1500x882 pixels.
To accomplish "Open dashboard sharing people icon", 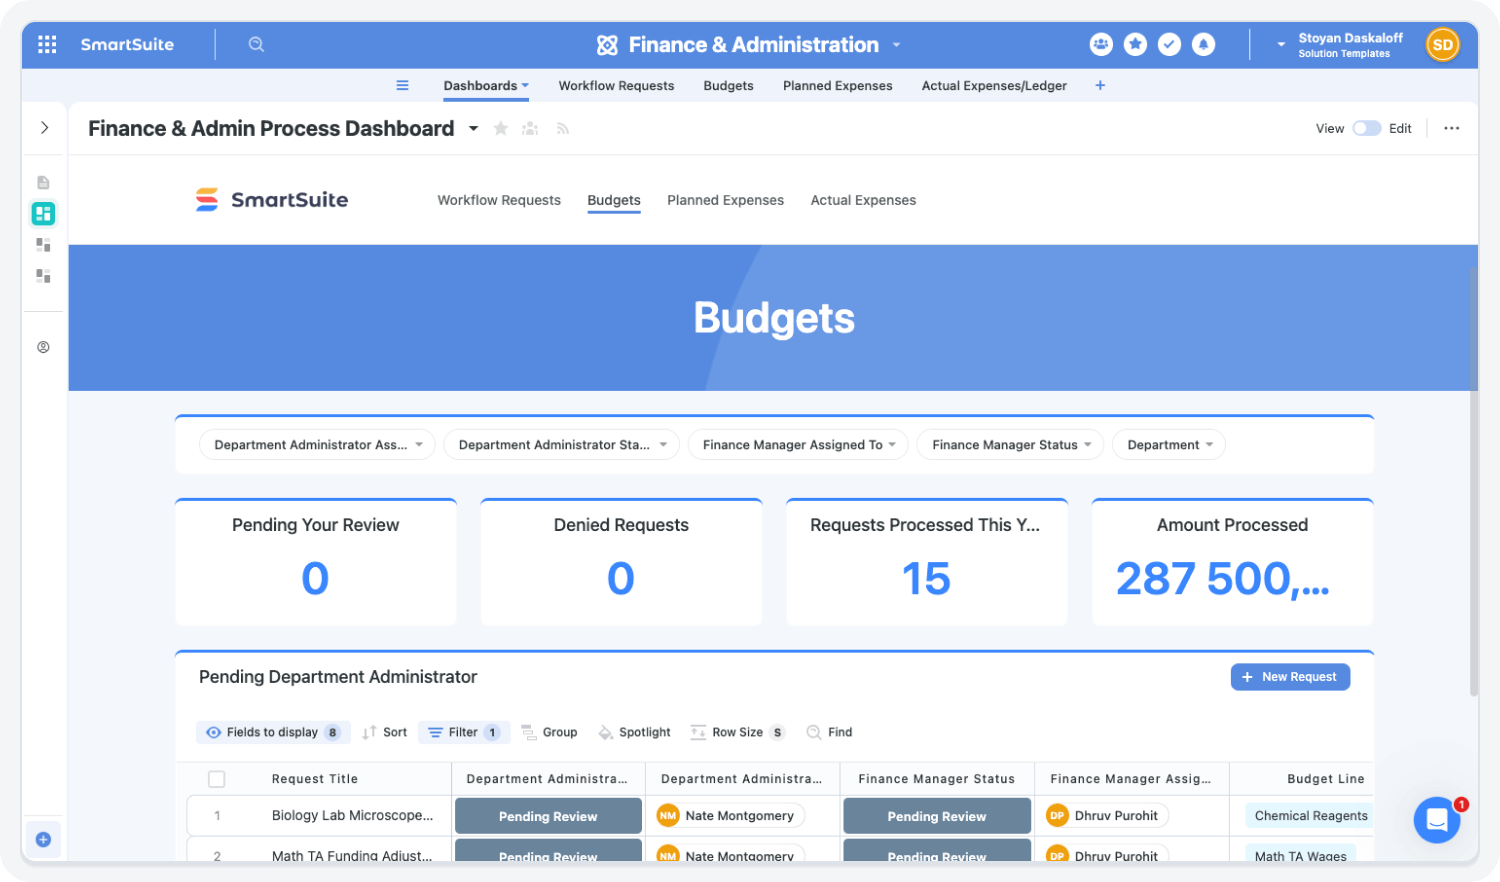I will click(x=531, y=128).
